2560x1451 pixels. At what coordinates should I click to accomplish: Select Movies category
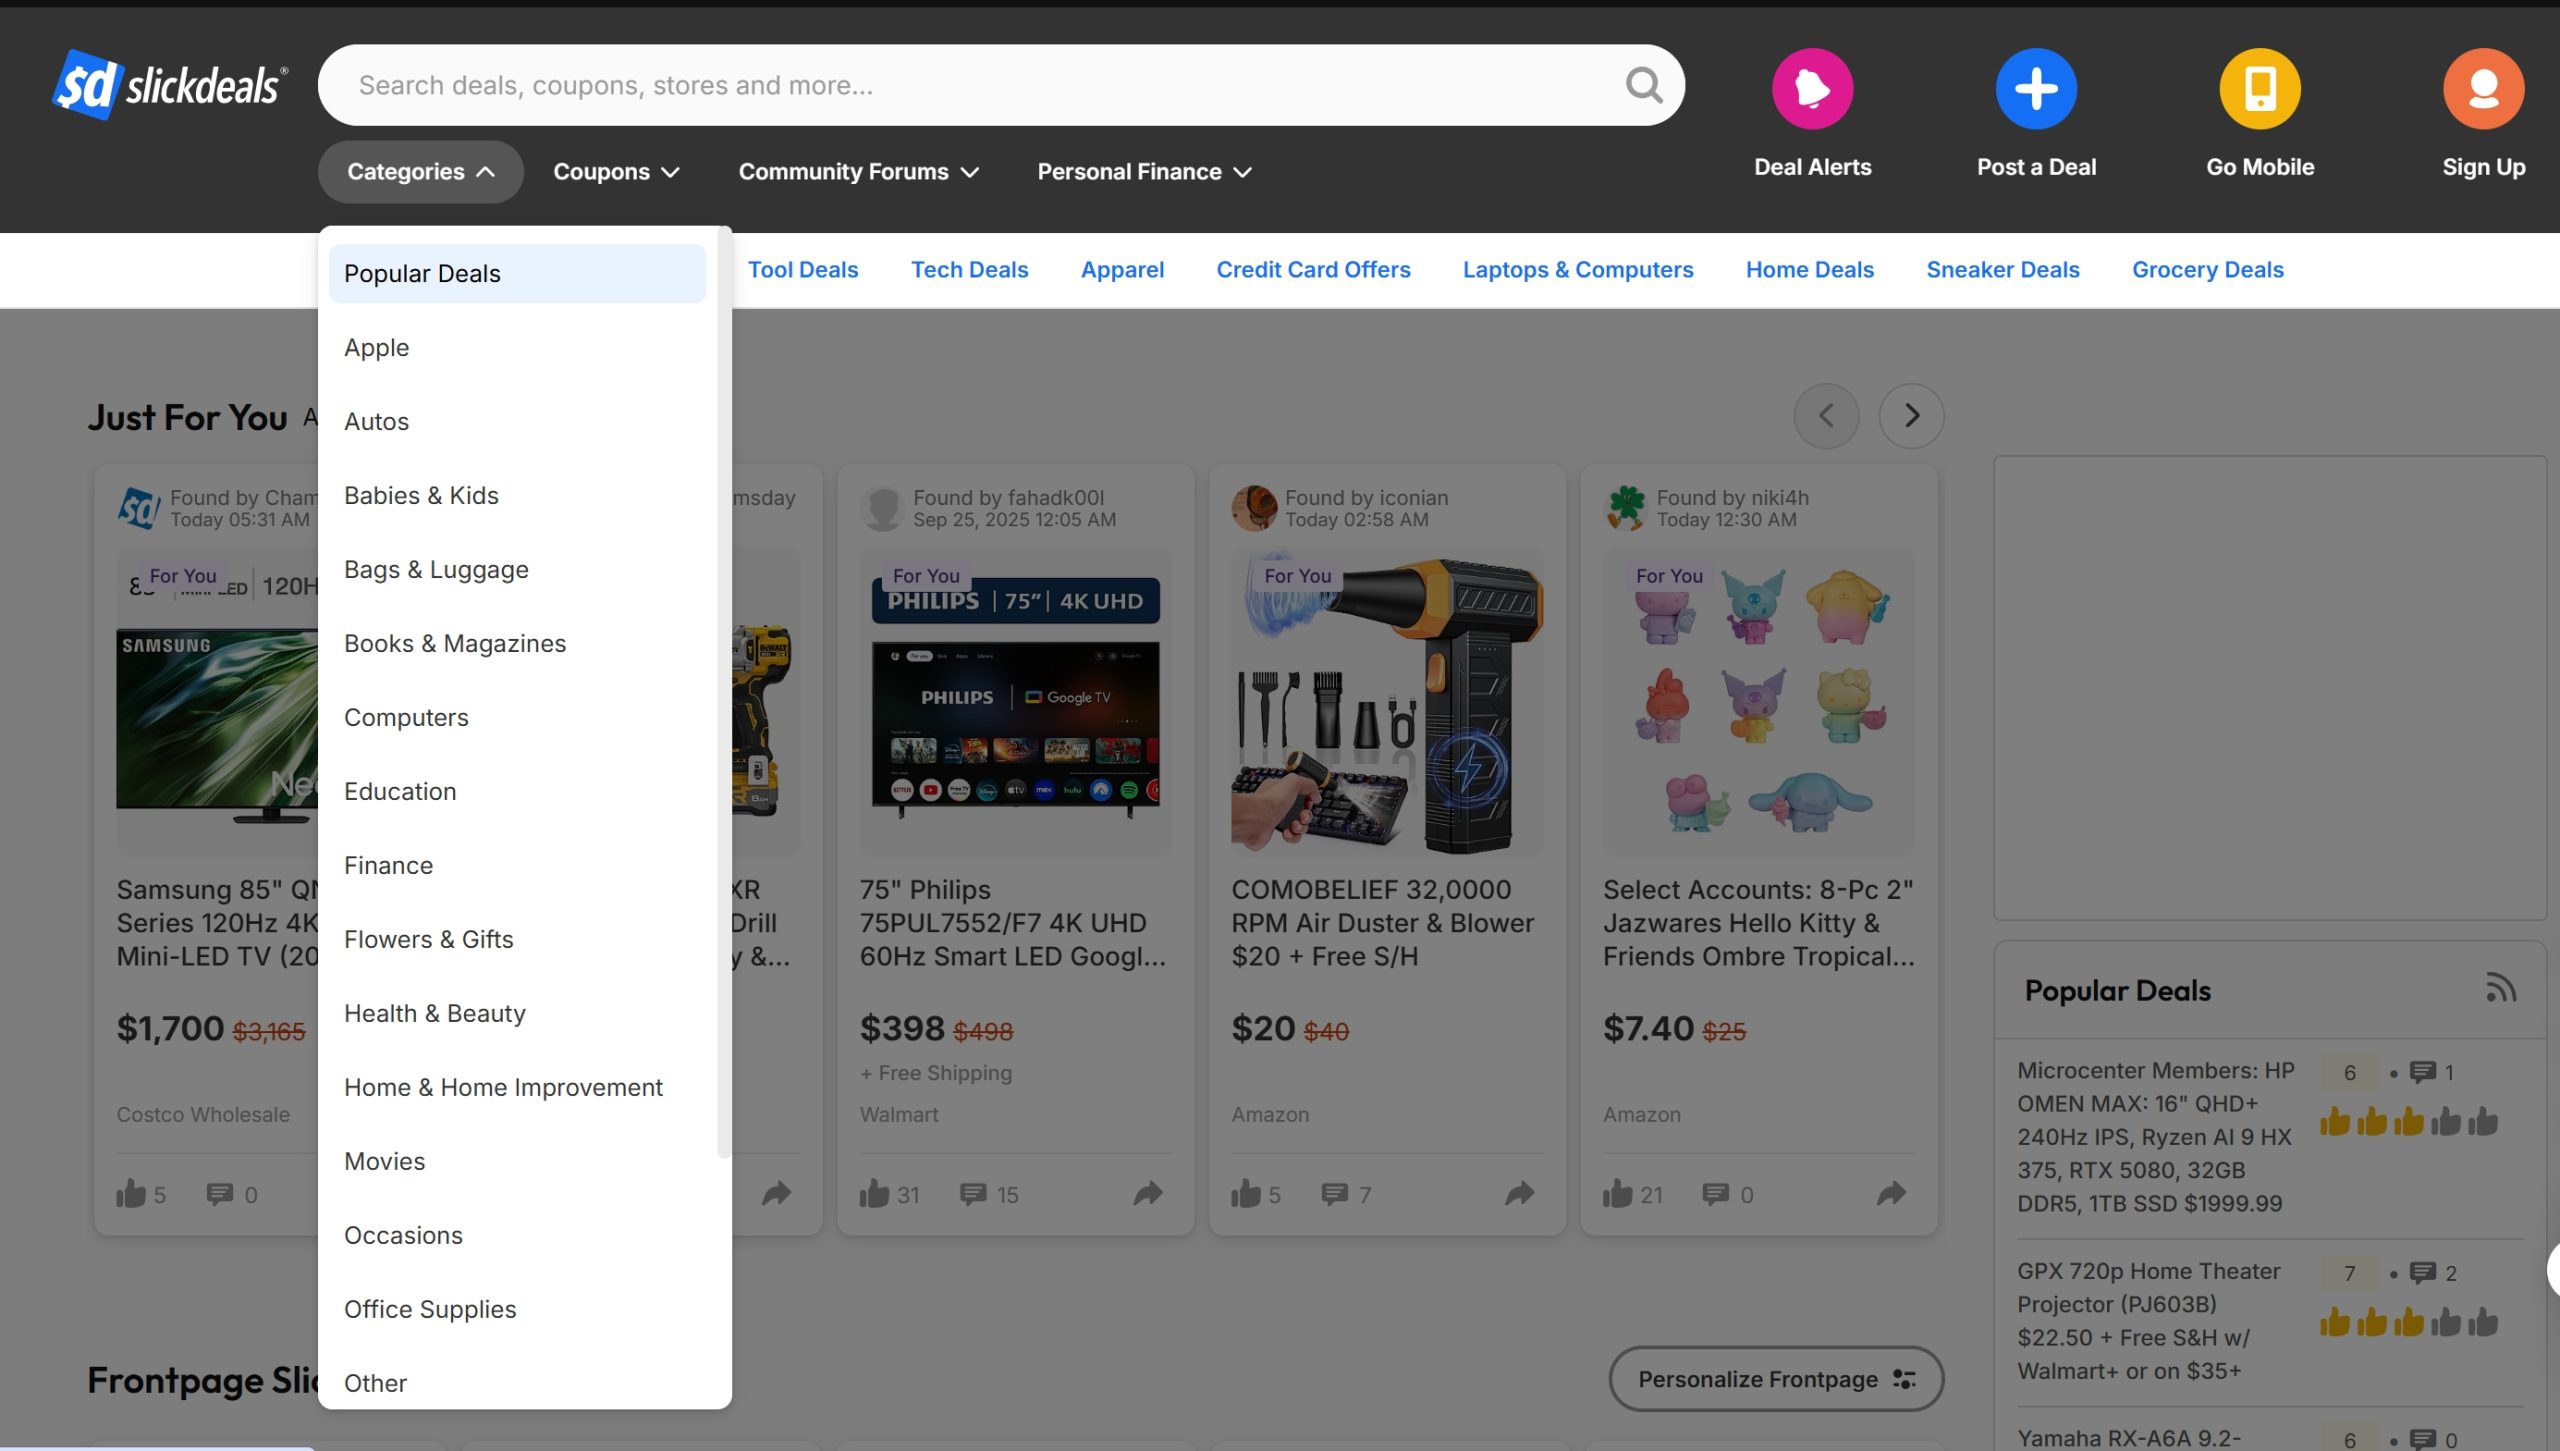point(517,1162)
